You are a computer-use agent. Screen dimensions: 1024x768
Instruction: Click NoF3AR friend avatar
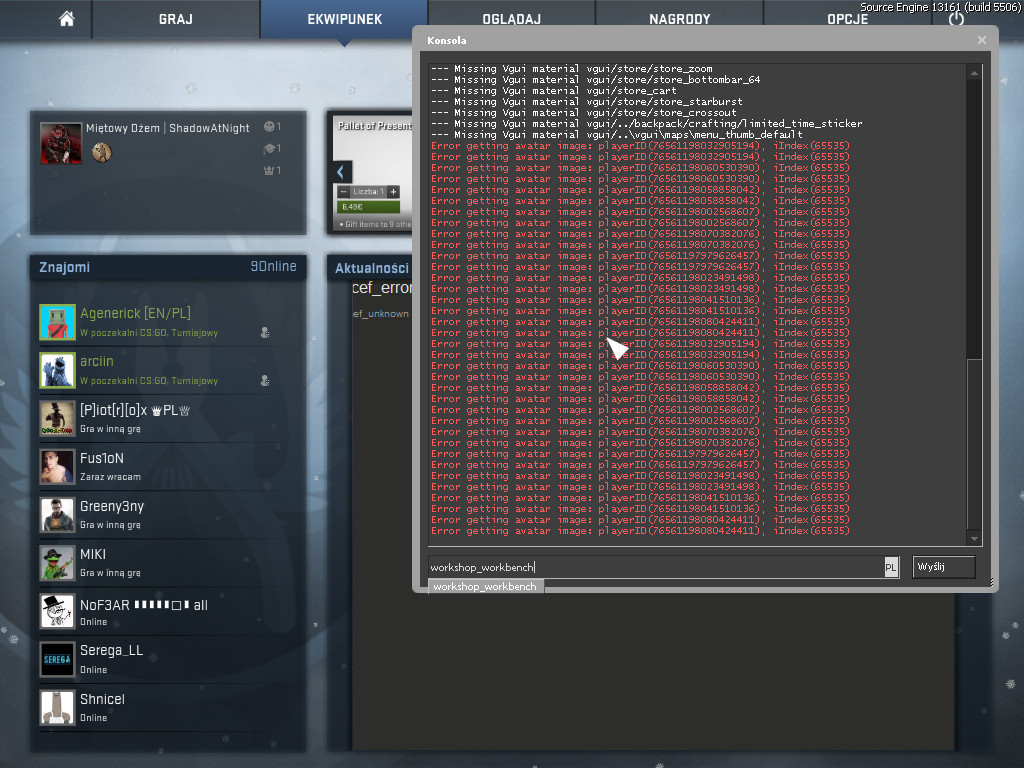[57, 611]
